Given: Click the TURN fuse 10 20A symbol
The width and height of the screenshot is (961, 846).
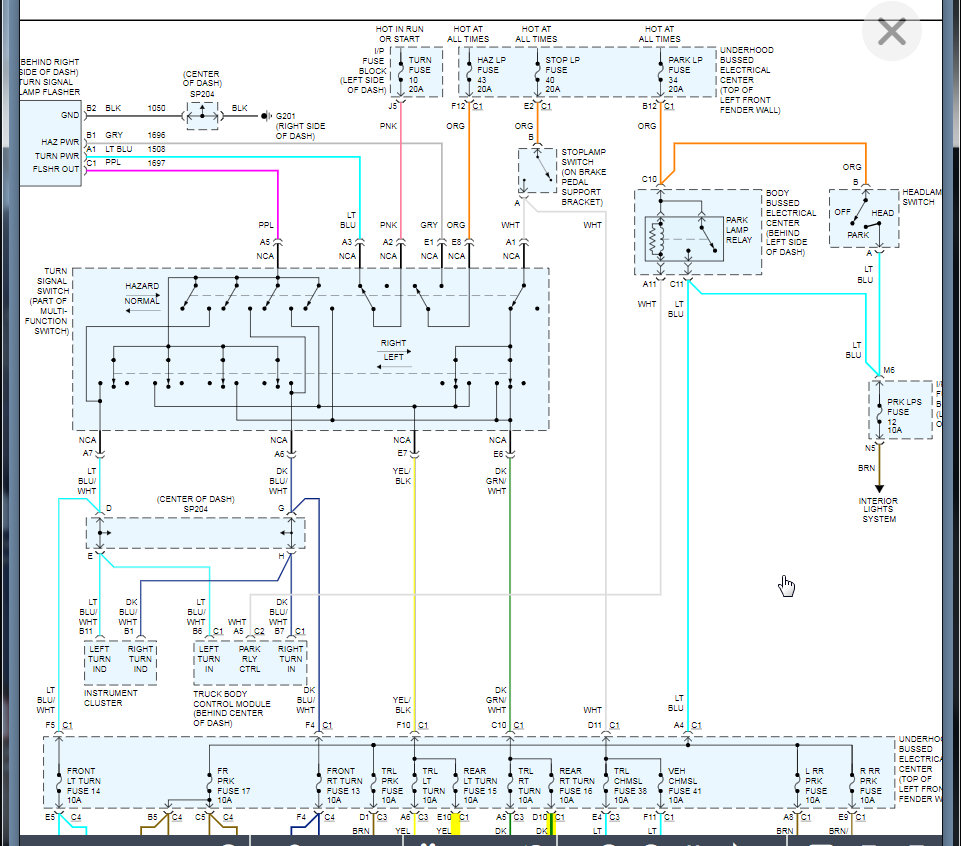Looking at the screenshot, I should click(416, 72).
